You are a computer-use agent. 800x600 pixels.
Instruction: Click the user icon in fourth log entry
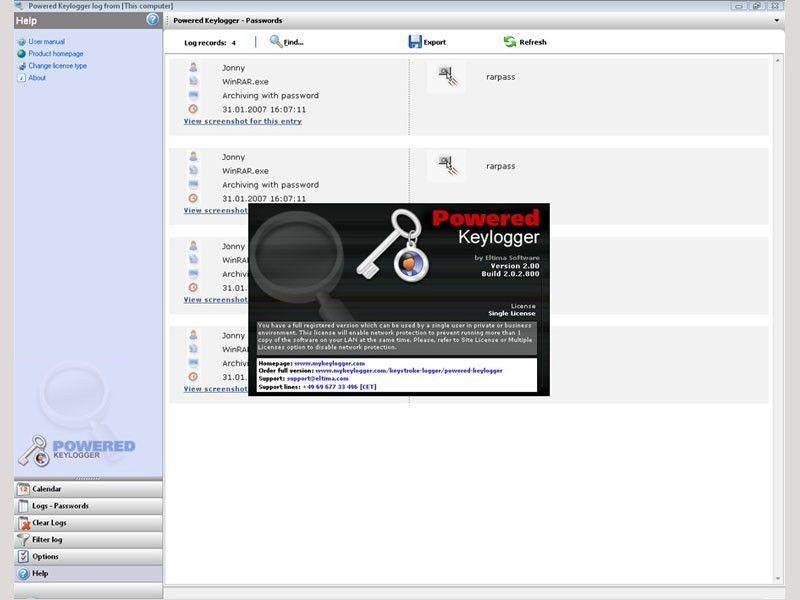[x=193, y=335]
